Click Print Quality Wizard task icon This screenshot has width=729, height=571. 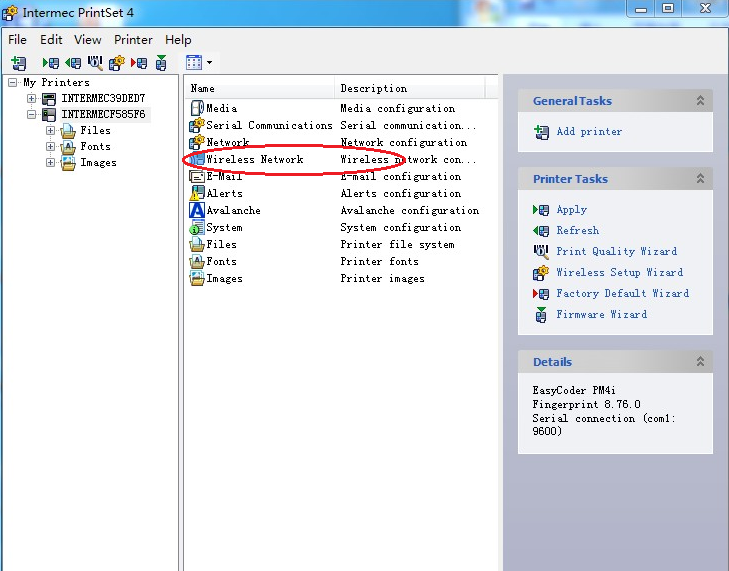(x=541, y=252)
